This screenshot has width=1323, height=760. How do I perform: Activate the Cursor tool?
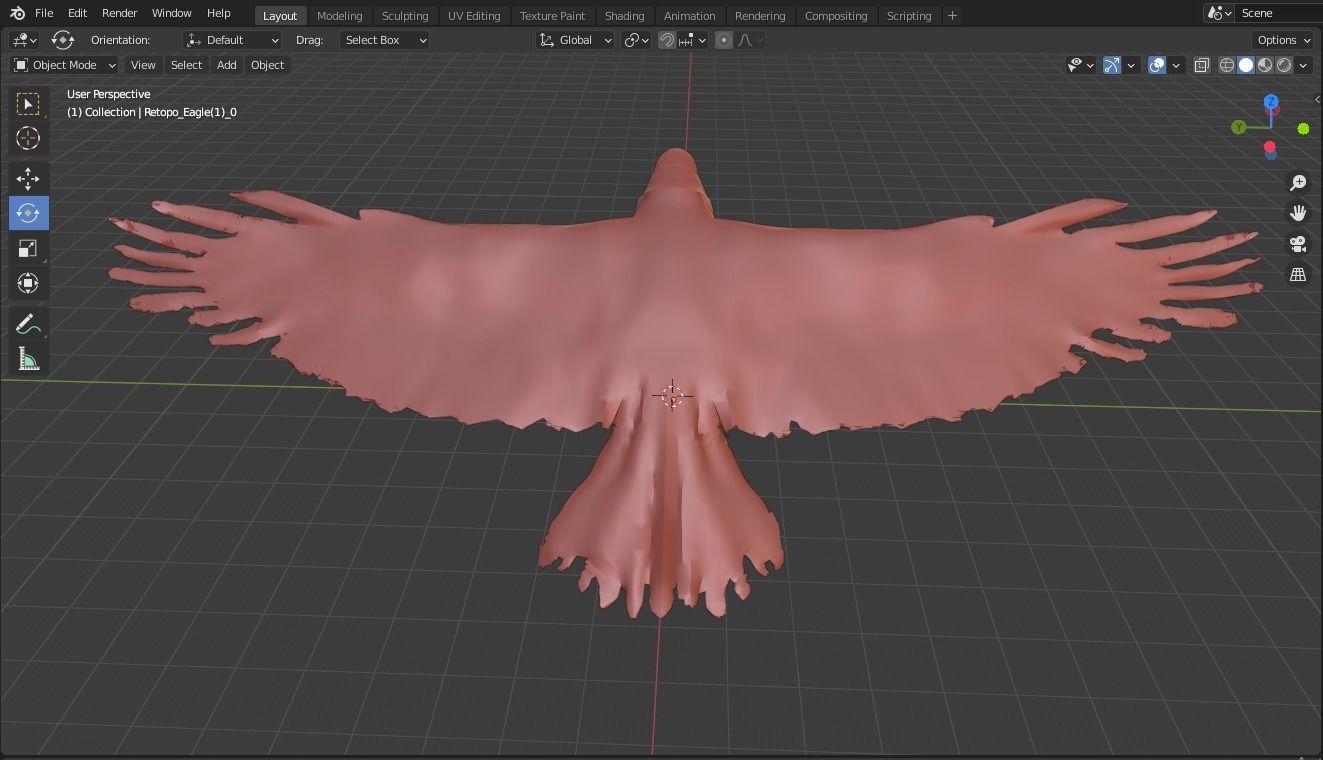point(28,138)
